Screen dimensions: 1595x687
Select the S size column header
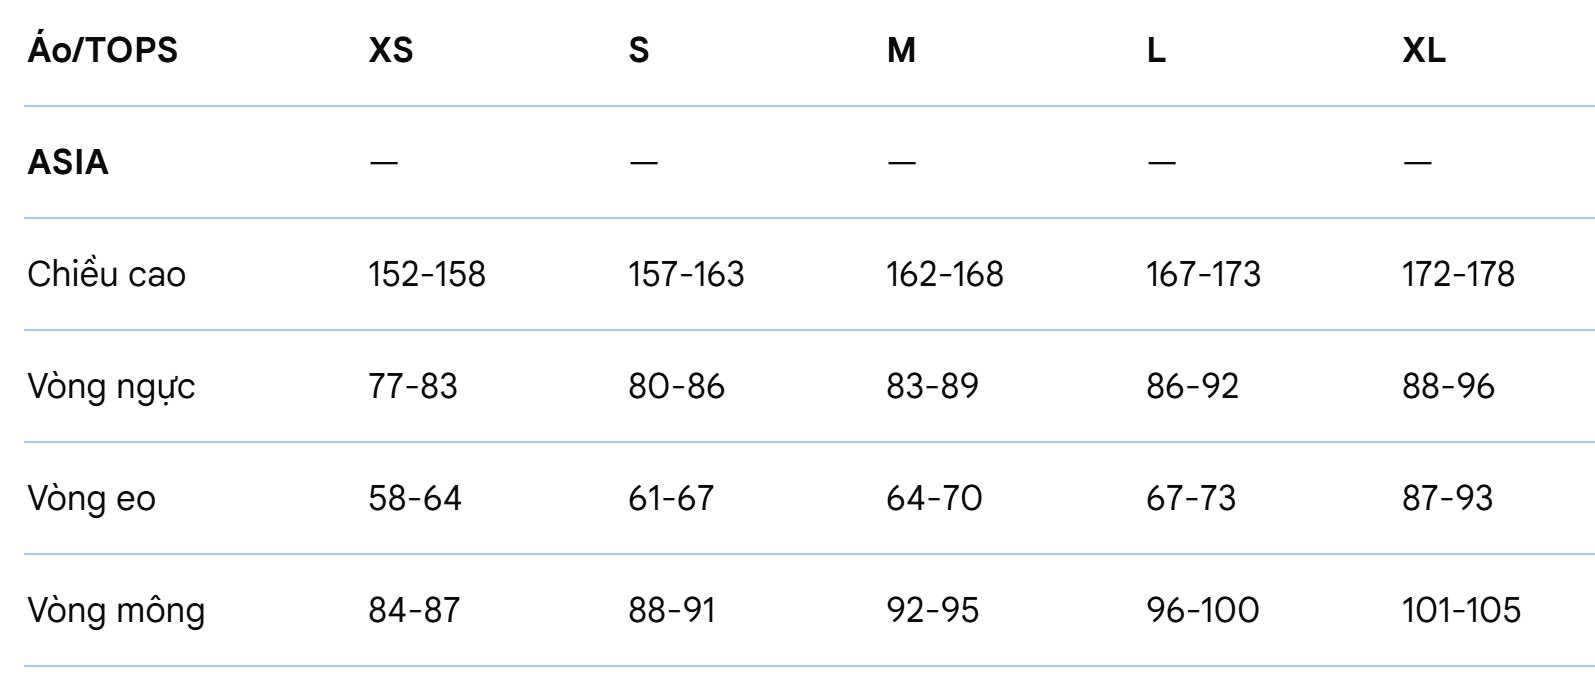(639, 51)
